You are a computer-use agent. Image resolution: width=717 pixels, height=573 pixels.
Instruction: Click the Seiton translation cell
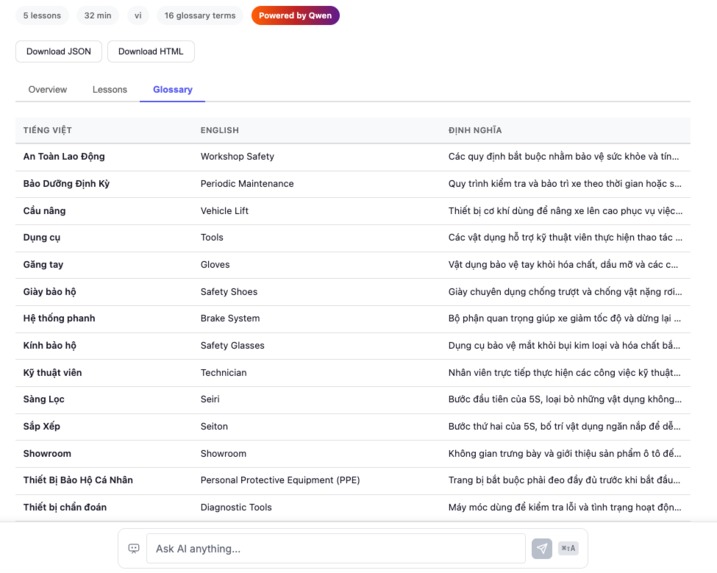point(214,426)
